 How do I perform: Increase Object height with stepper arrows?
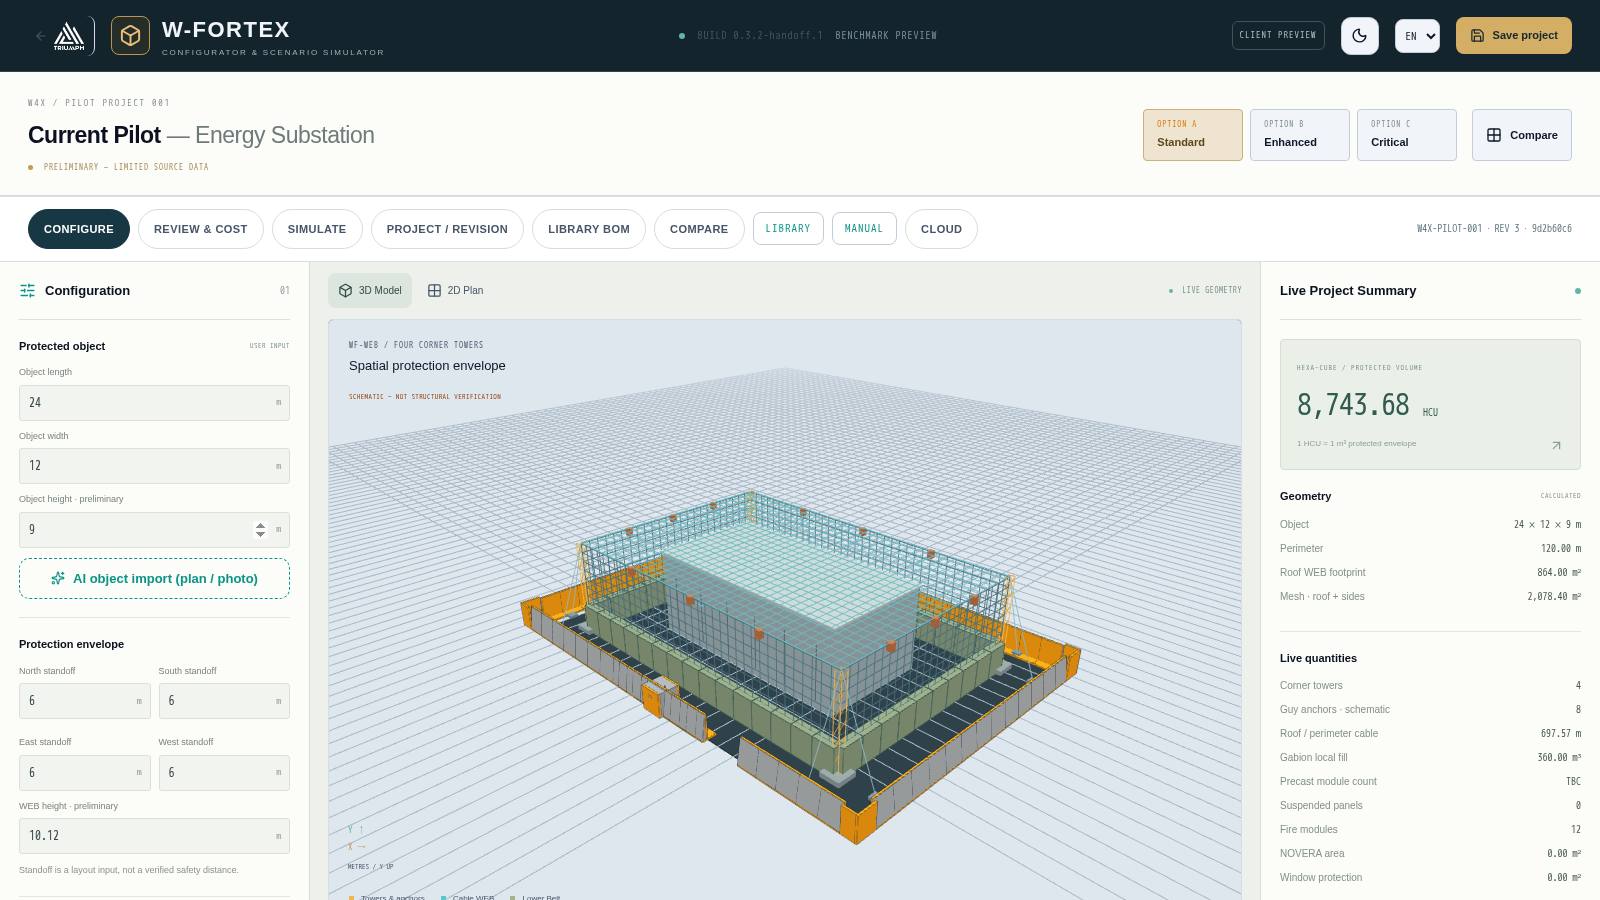pos(261,525)
